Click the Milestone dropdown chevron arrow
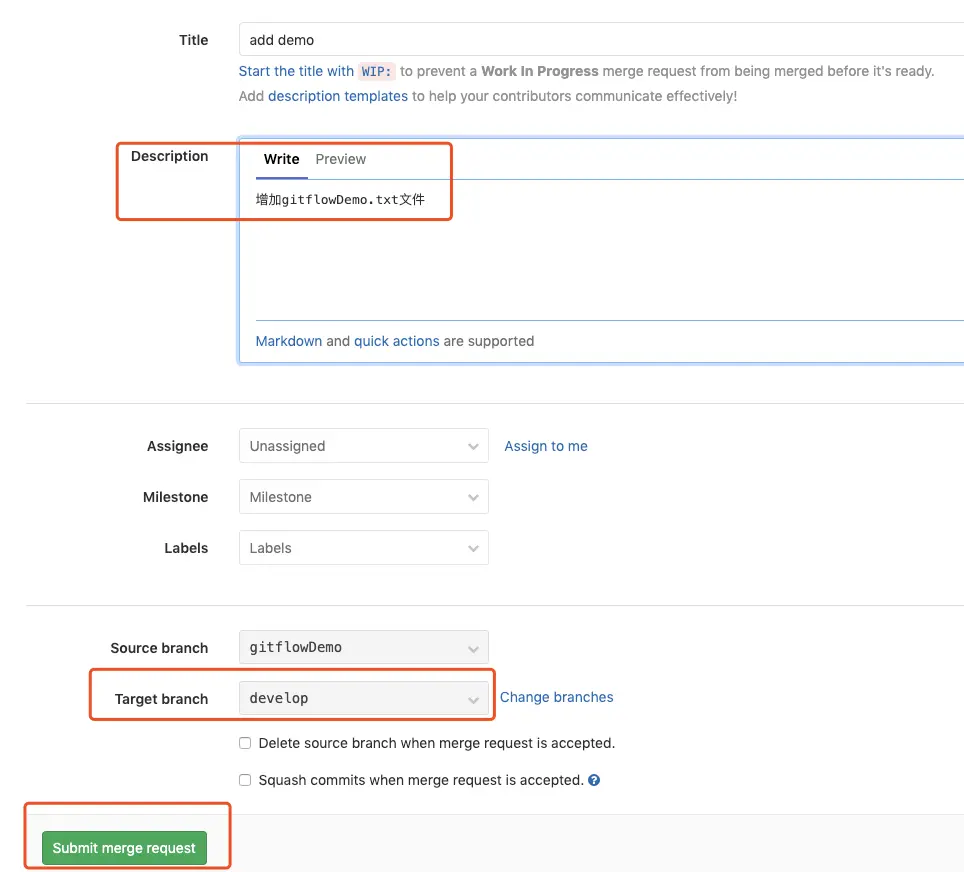This screenshot has width=964, height=872. pos(474,498)
